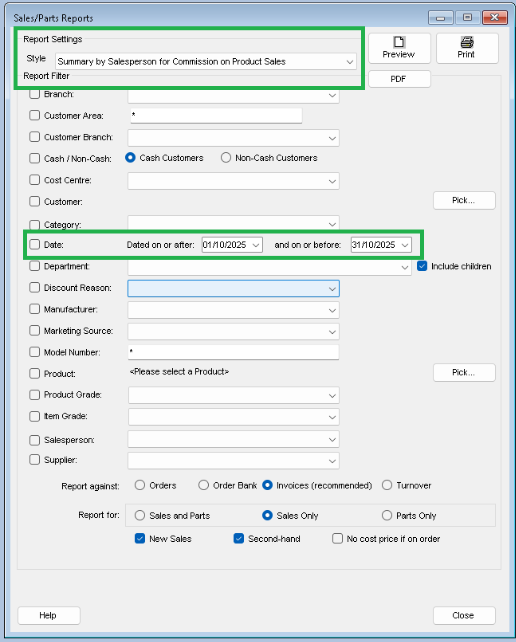Click the Pick button beside Product
The width and height of the screenshot is (516, 642).
pos(464,372)
